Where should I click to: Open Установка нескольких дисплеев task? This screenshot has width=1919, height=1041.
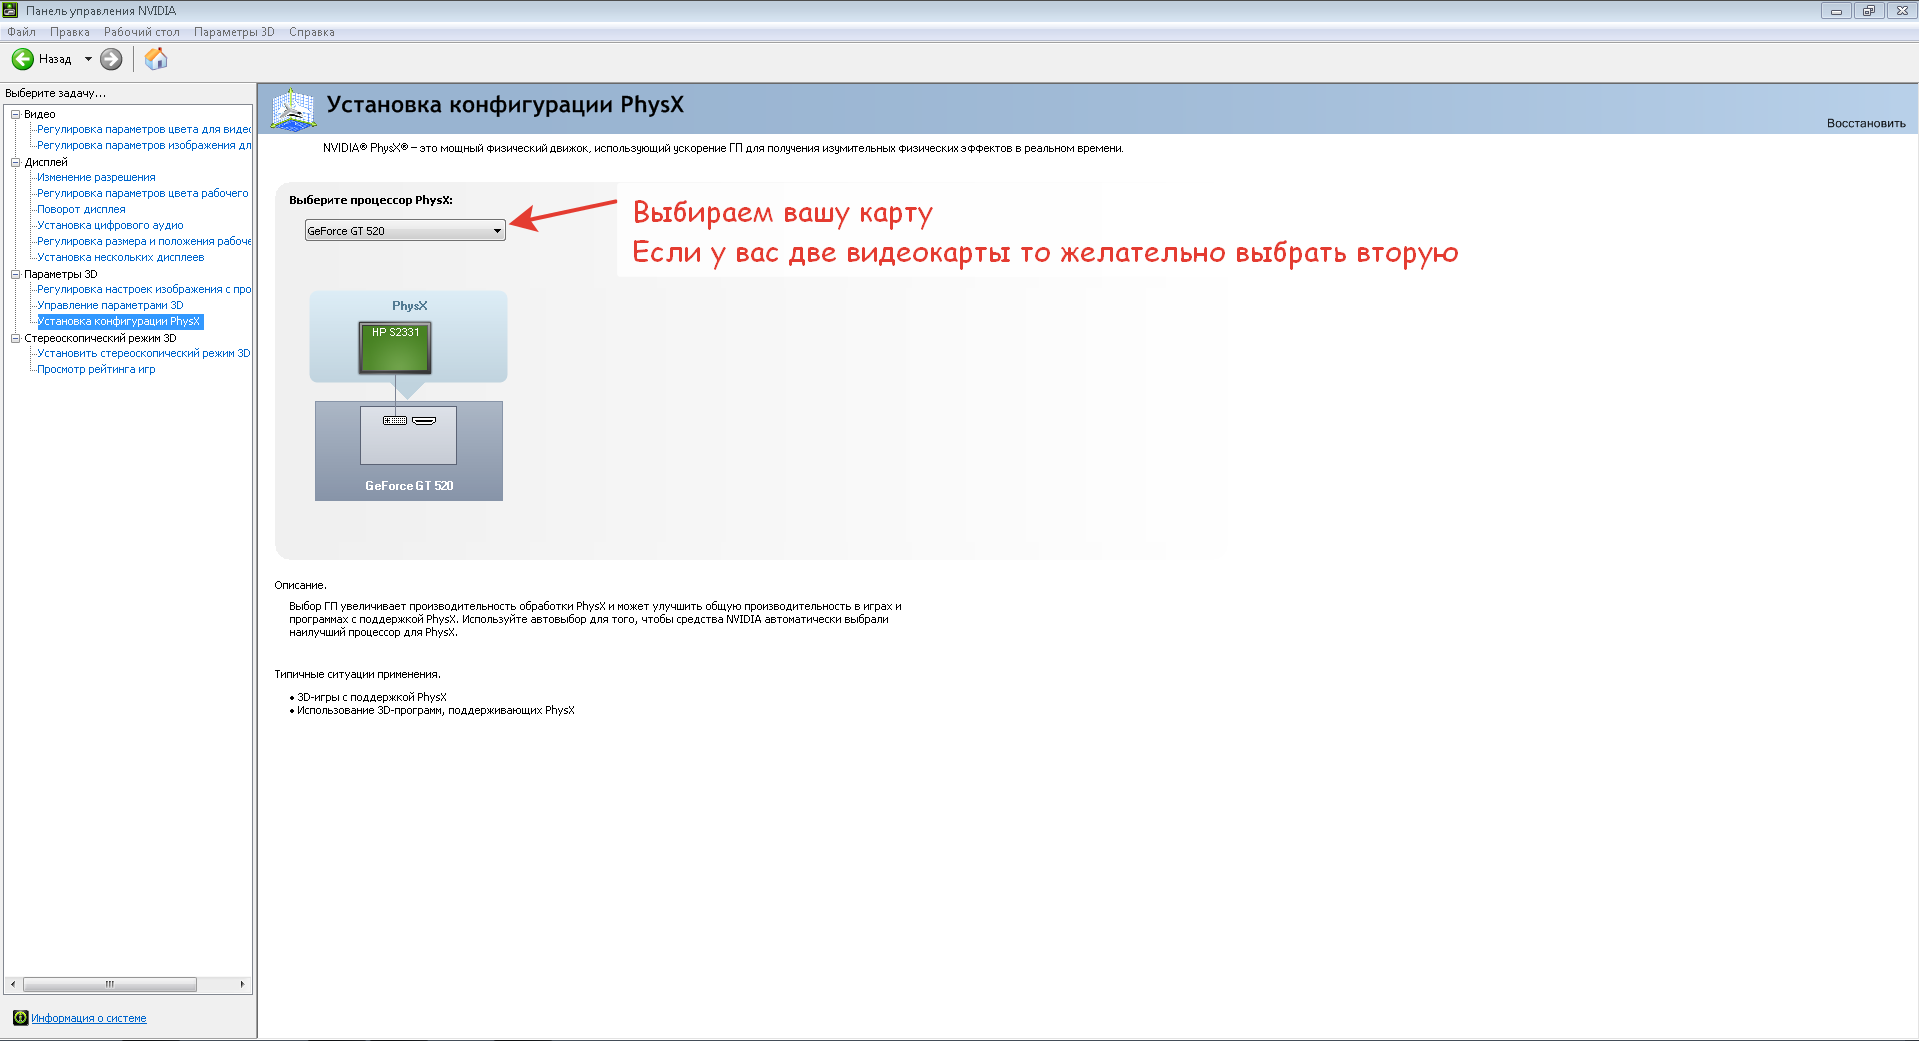(x=120, y=257)
